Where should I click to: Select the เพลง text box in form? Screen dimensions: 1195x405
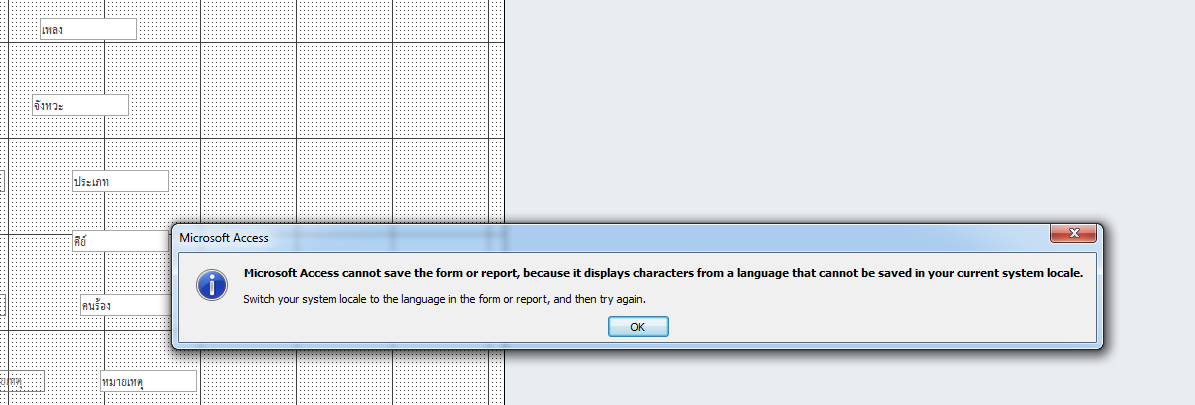[88, 30]
